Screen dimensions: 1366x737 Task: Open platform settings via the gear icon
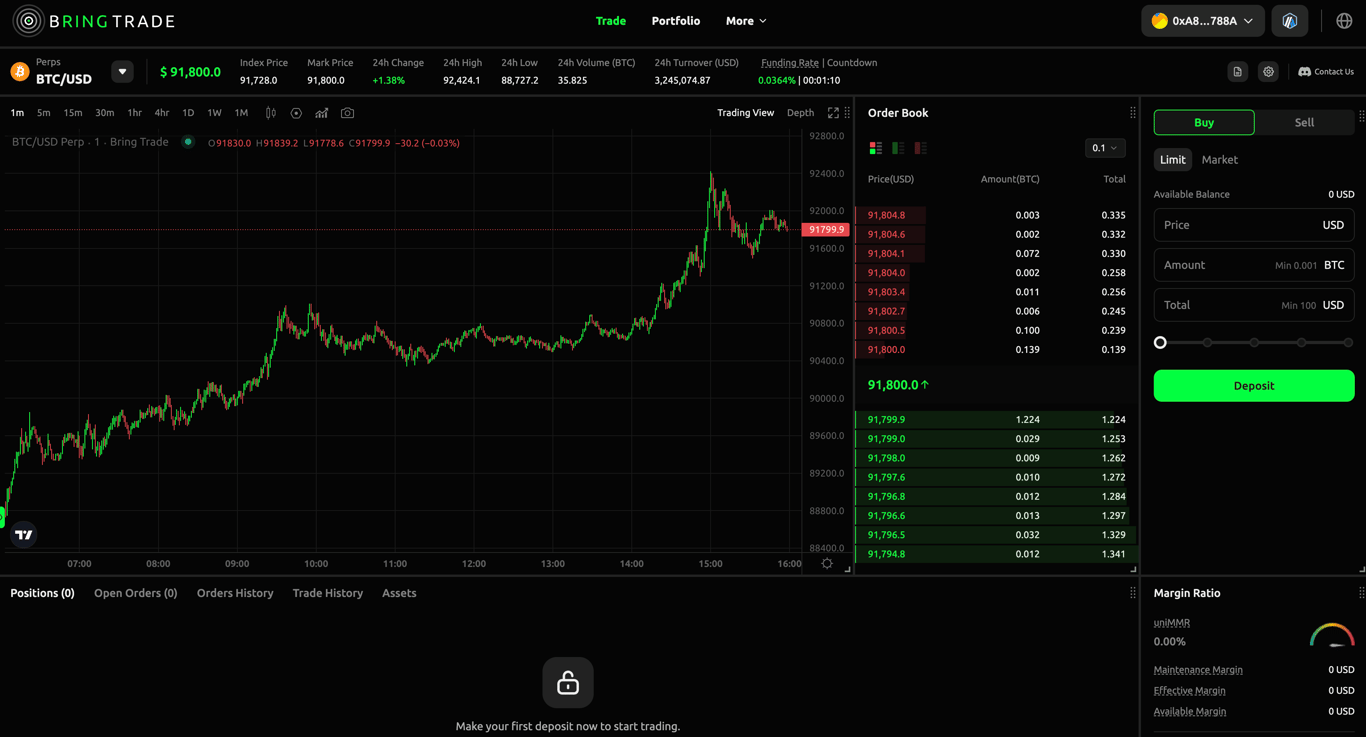click(1268, 71)
